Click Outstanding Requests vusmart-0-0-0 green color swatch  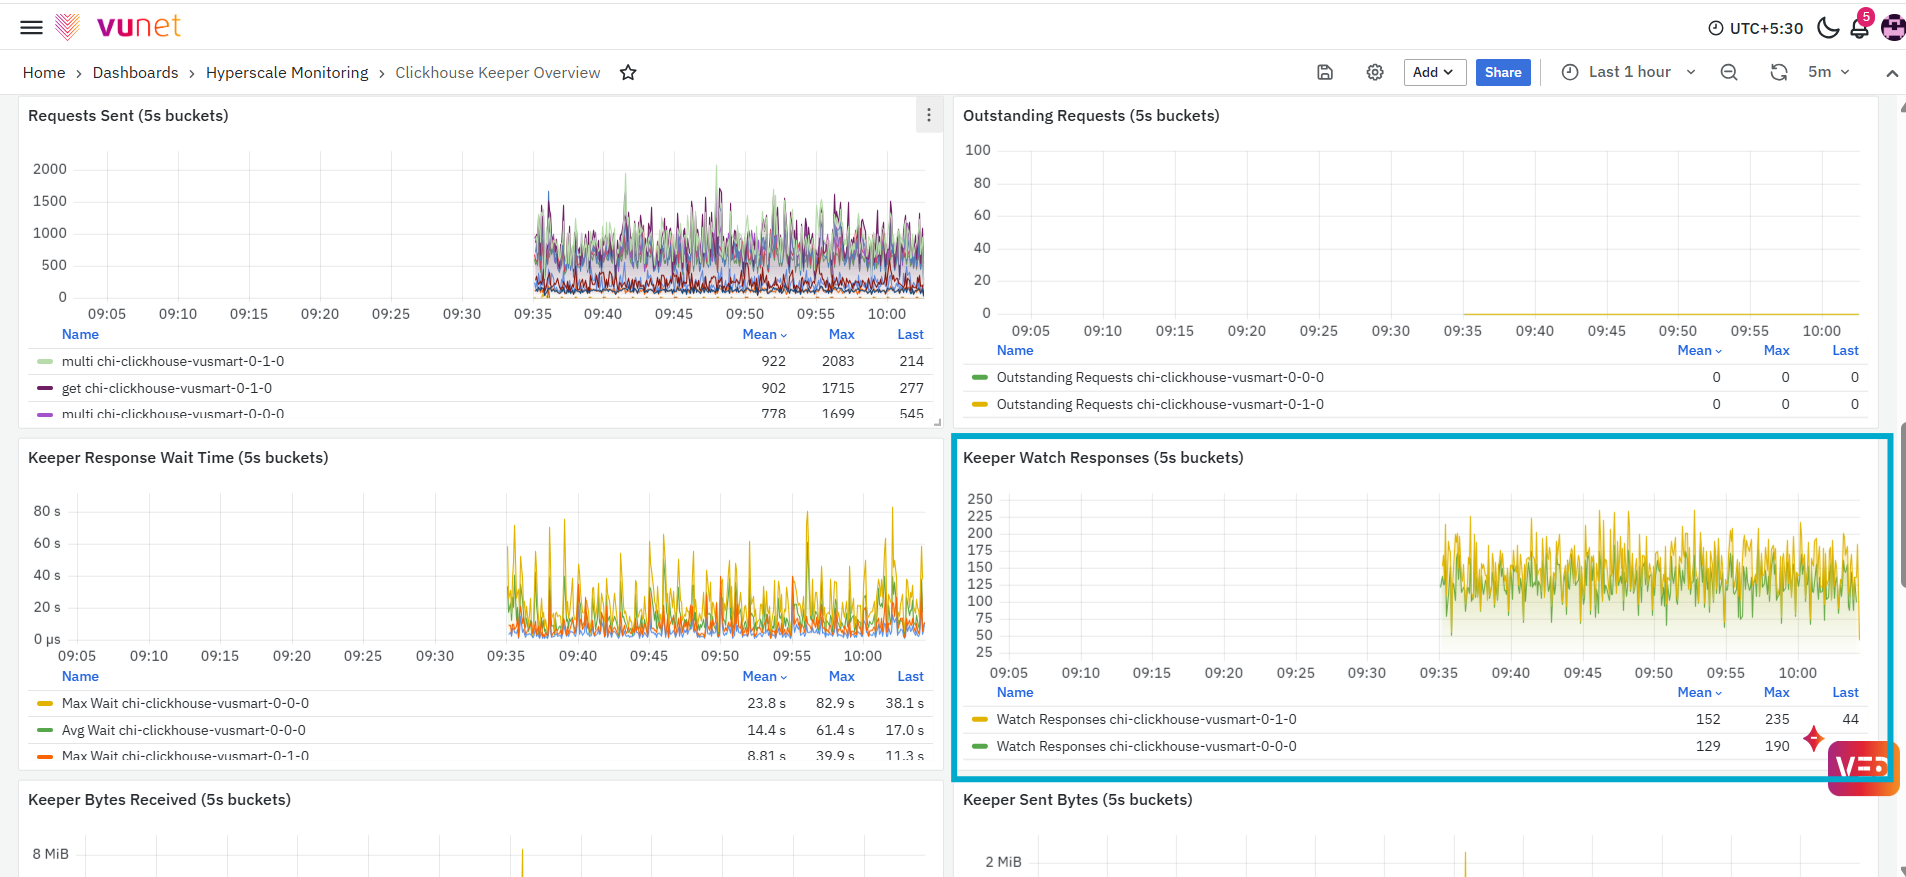pyautogui.click(x=980, y=377)
